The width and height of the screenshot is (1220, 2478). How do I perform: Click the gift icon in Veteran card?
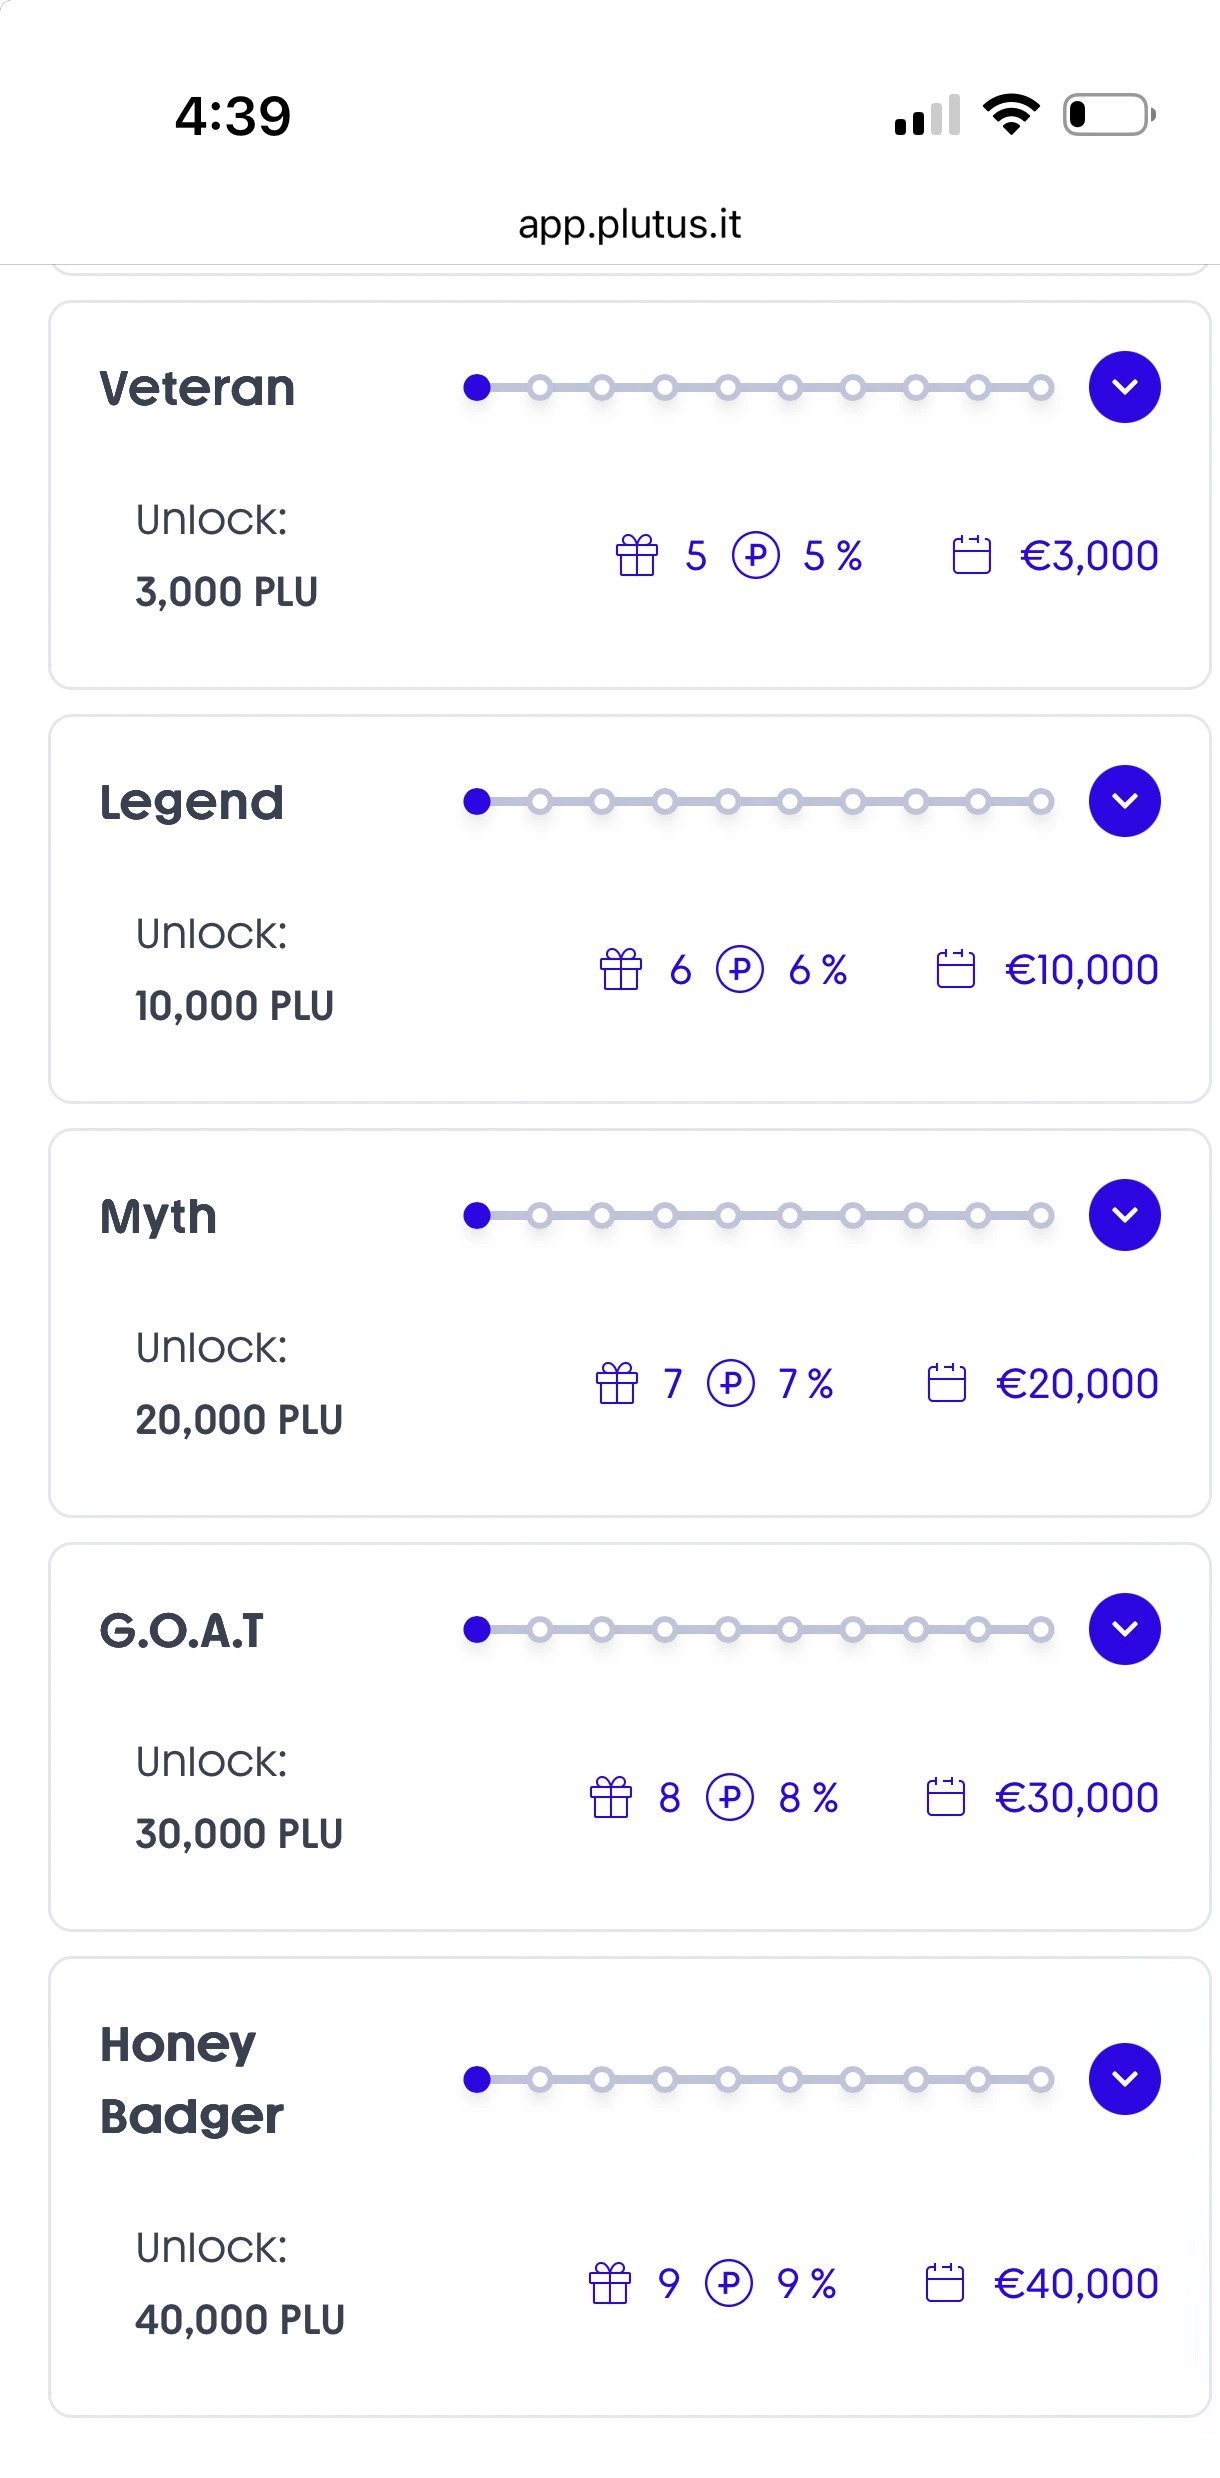pyautogui.click(x=637, y=556)
